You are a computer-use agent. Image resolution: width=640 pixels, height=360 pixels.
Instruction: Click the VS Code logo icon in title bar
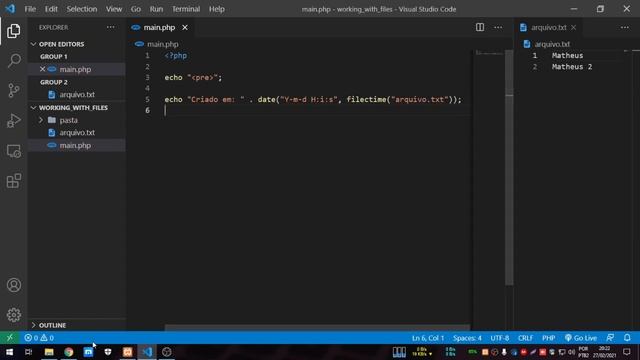(x=10, y=9)
